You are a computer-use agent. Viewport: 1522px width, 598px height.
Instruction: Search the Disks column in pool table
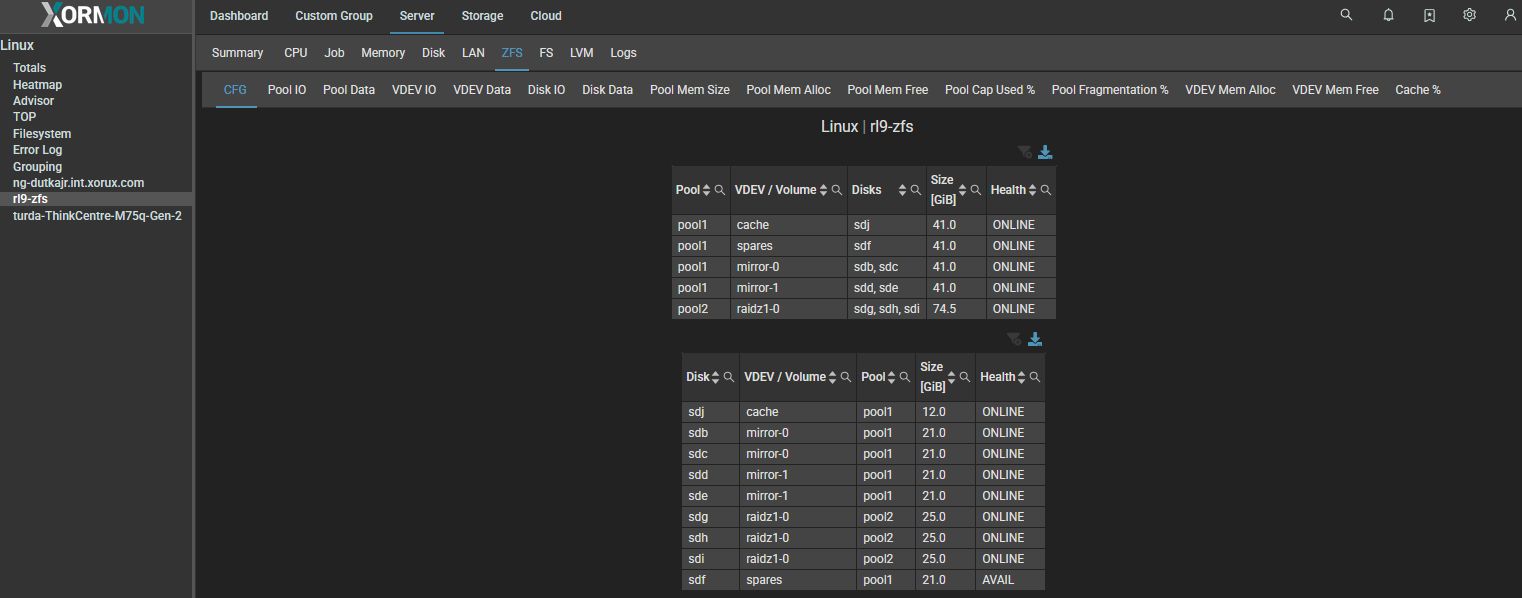(916, 190)
